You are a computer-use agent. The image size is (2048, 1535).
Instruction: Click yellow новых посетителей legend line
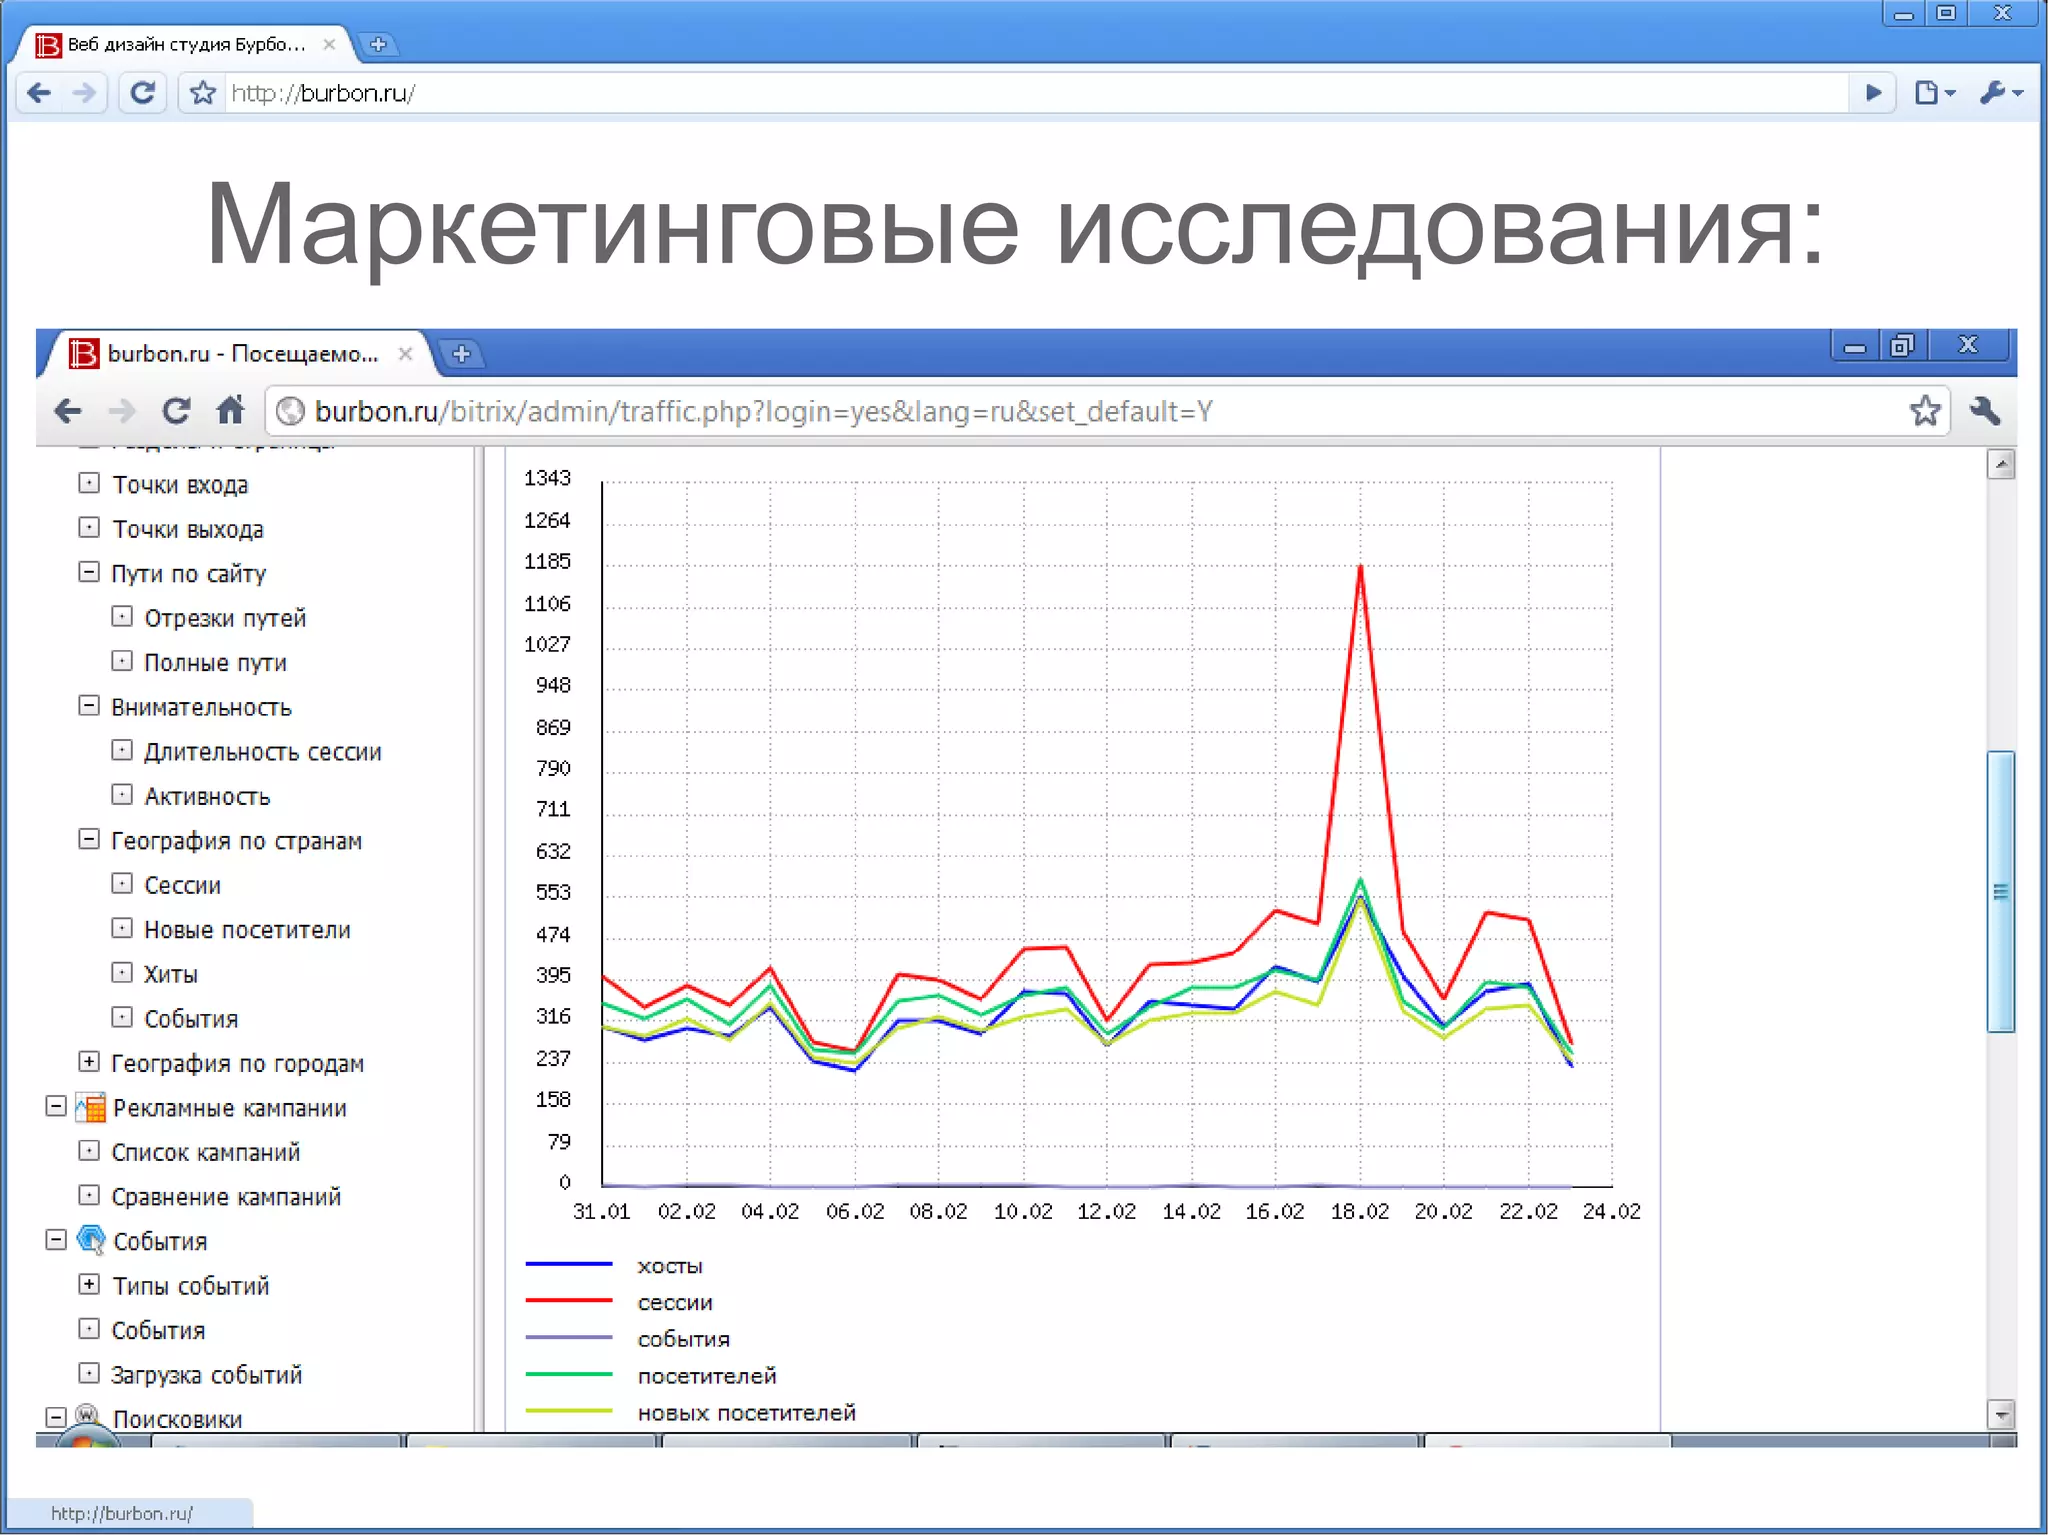coord(569,1411)
